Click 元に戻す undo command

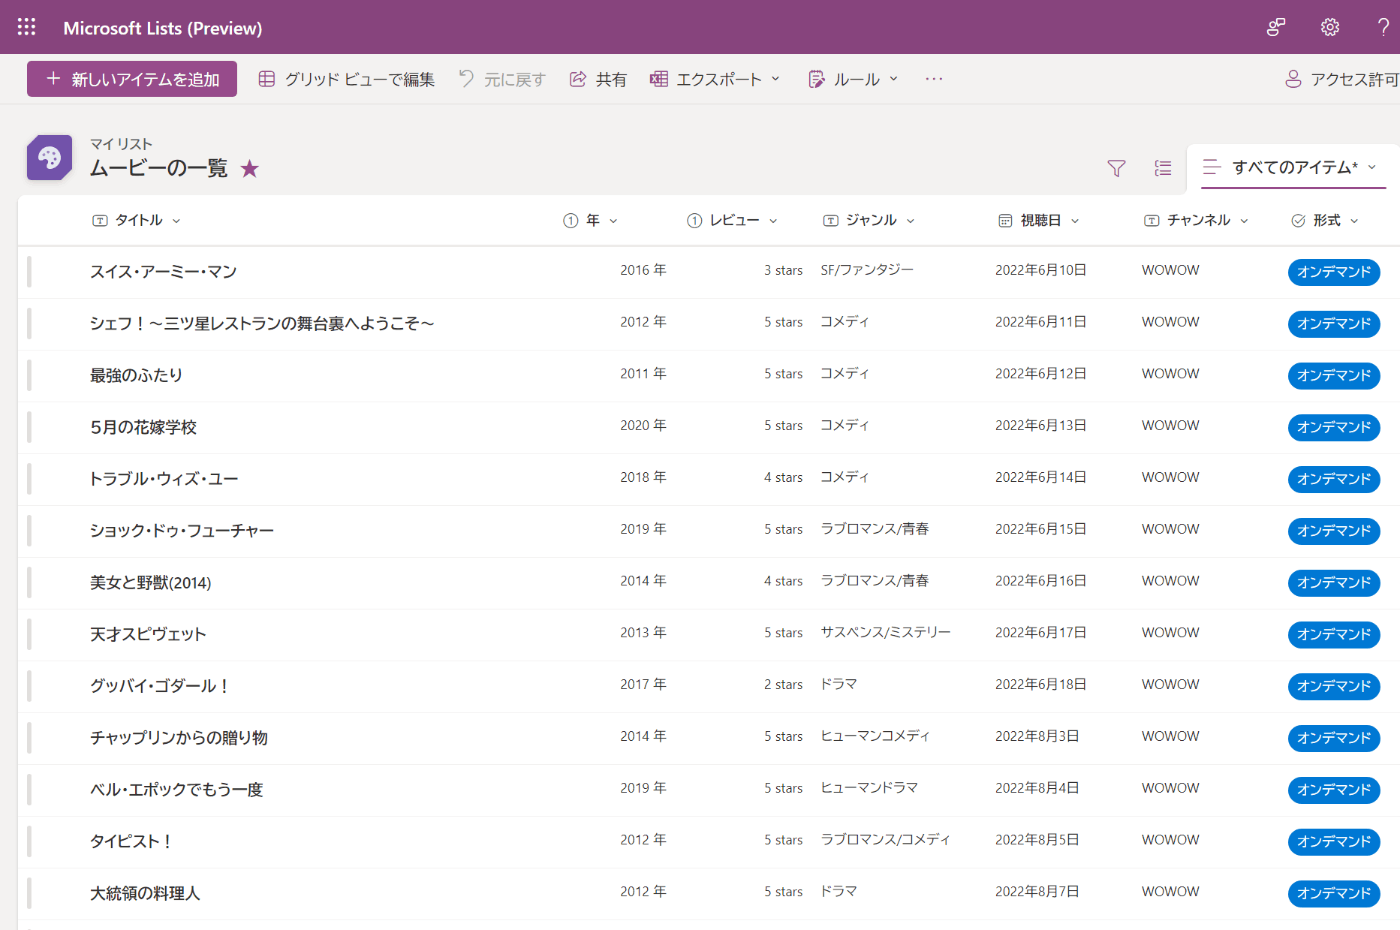502,79
